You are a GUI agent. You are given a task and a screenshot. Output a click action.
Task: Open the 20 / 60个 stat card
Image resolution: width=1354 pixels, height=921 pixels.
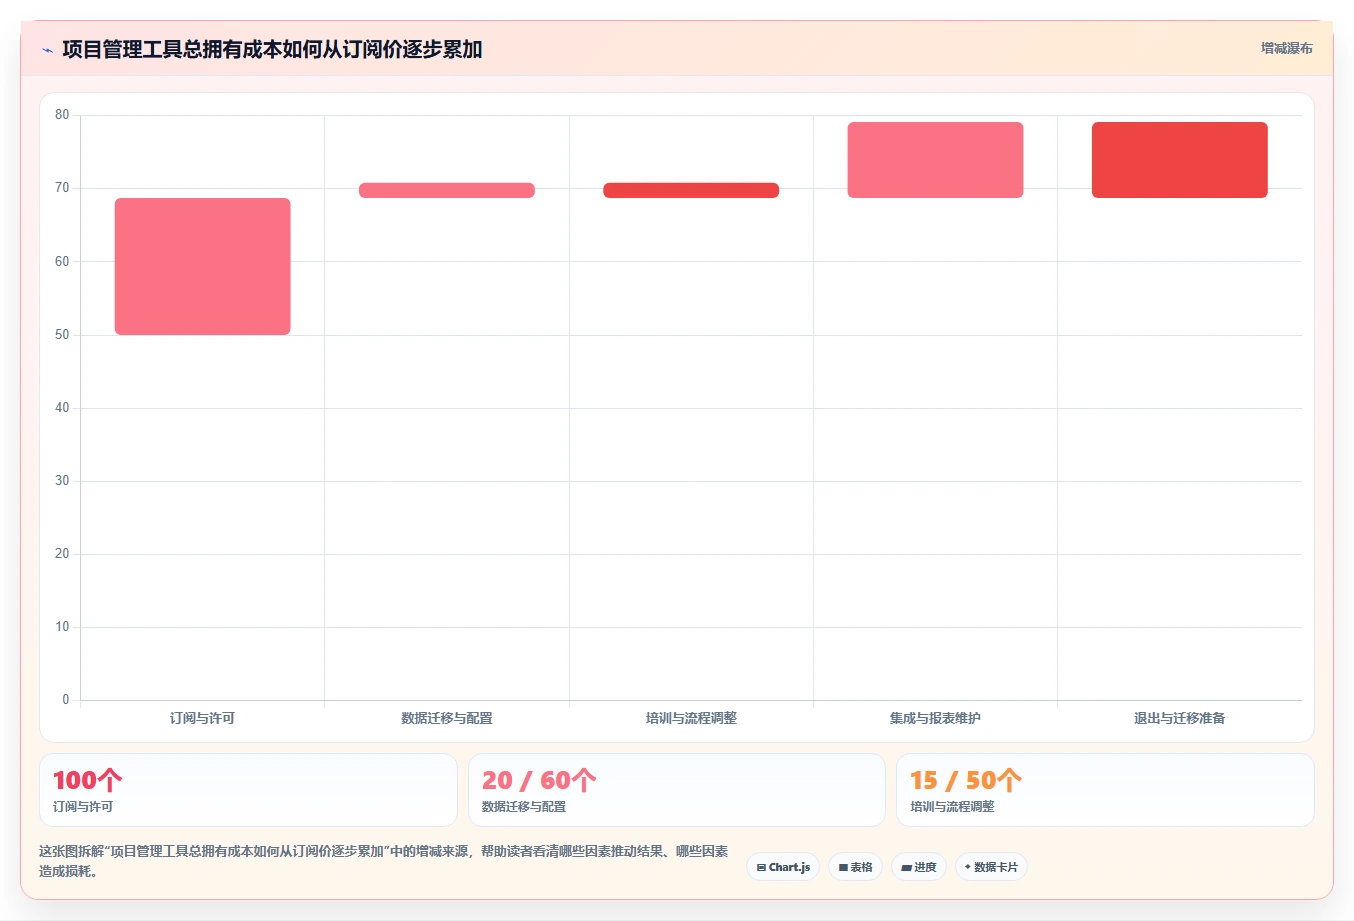677,790
